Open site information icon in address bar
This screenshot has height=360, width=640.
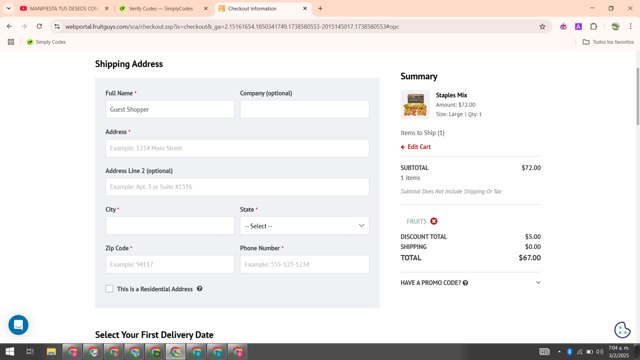point(57,27)
